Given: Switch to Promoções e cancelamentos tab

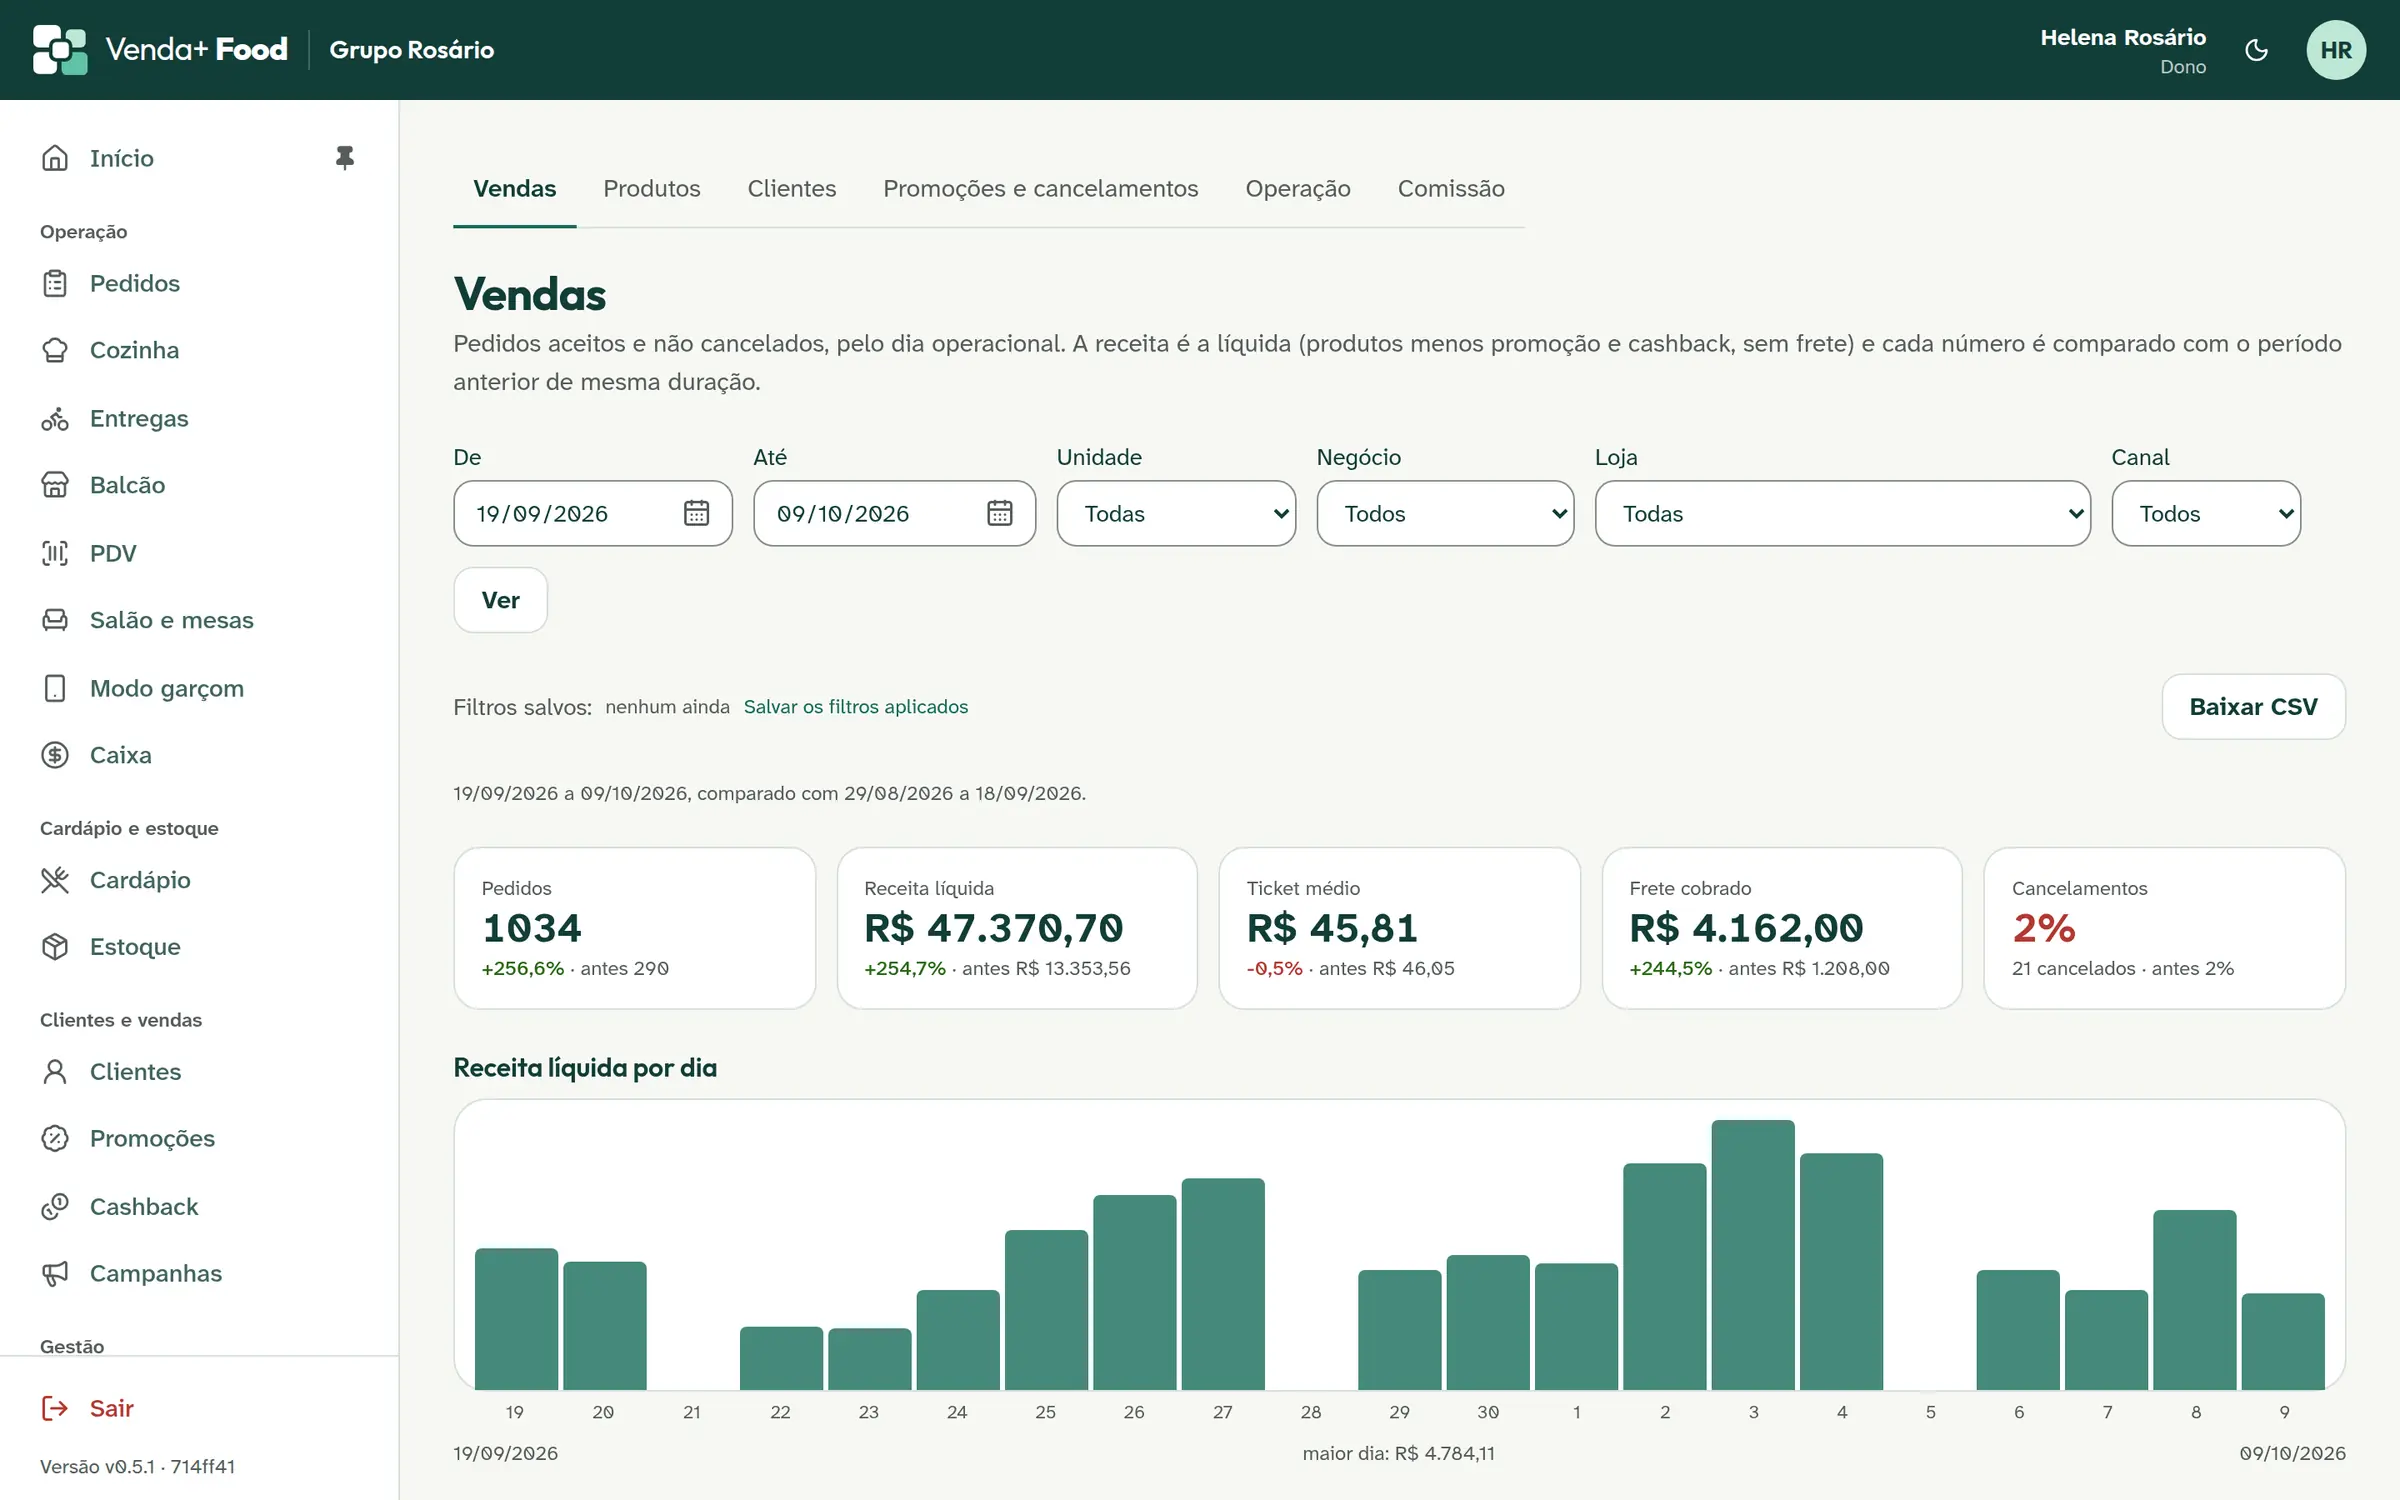Looking at the screenshot, I should [1040, 189].
